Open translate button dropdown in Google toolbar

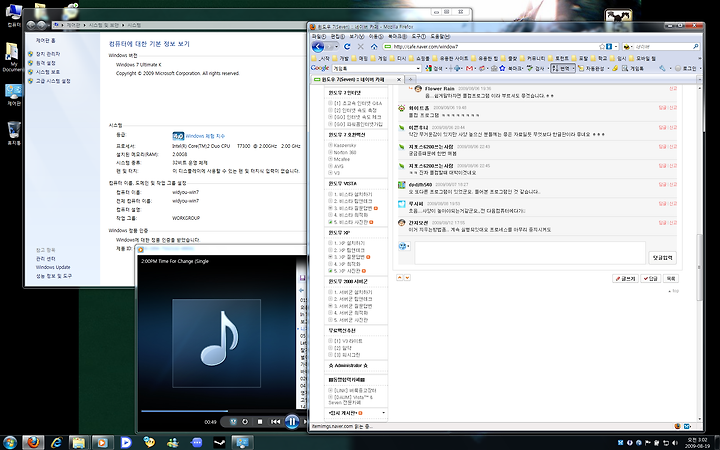click(x=573, y=68)
